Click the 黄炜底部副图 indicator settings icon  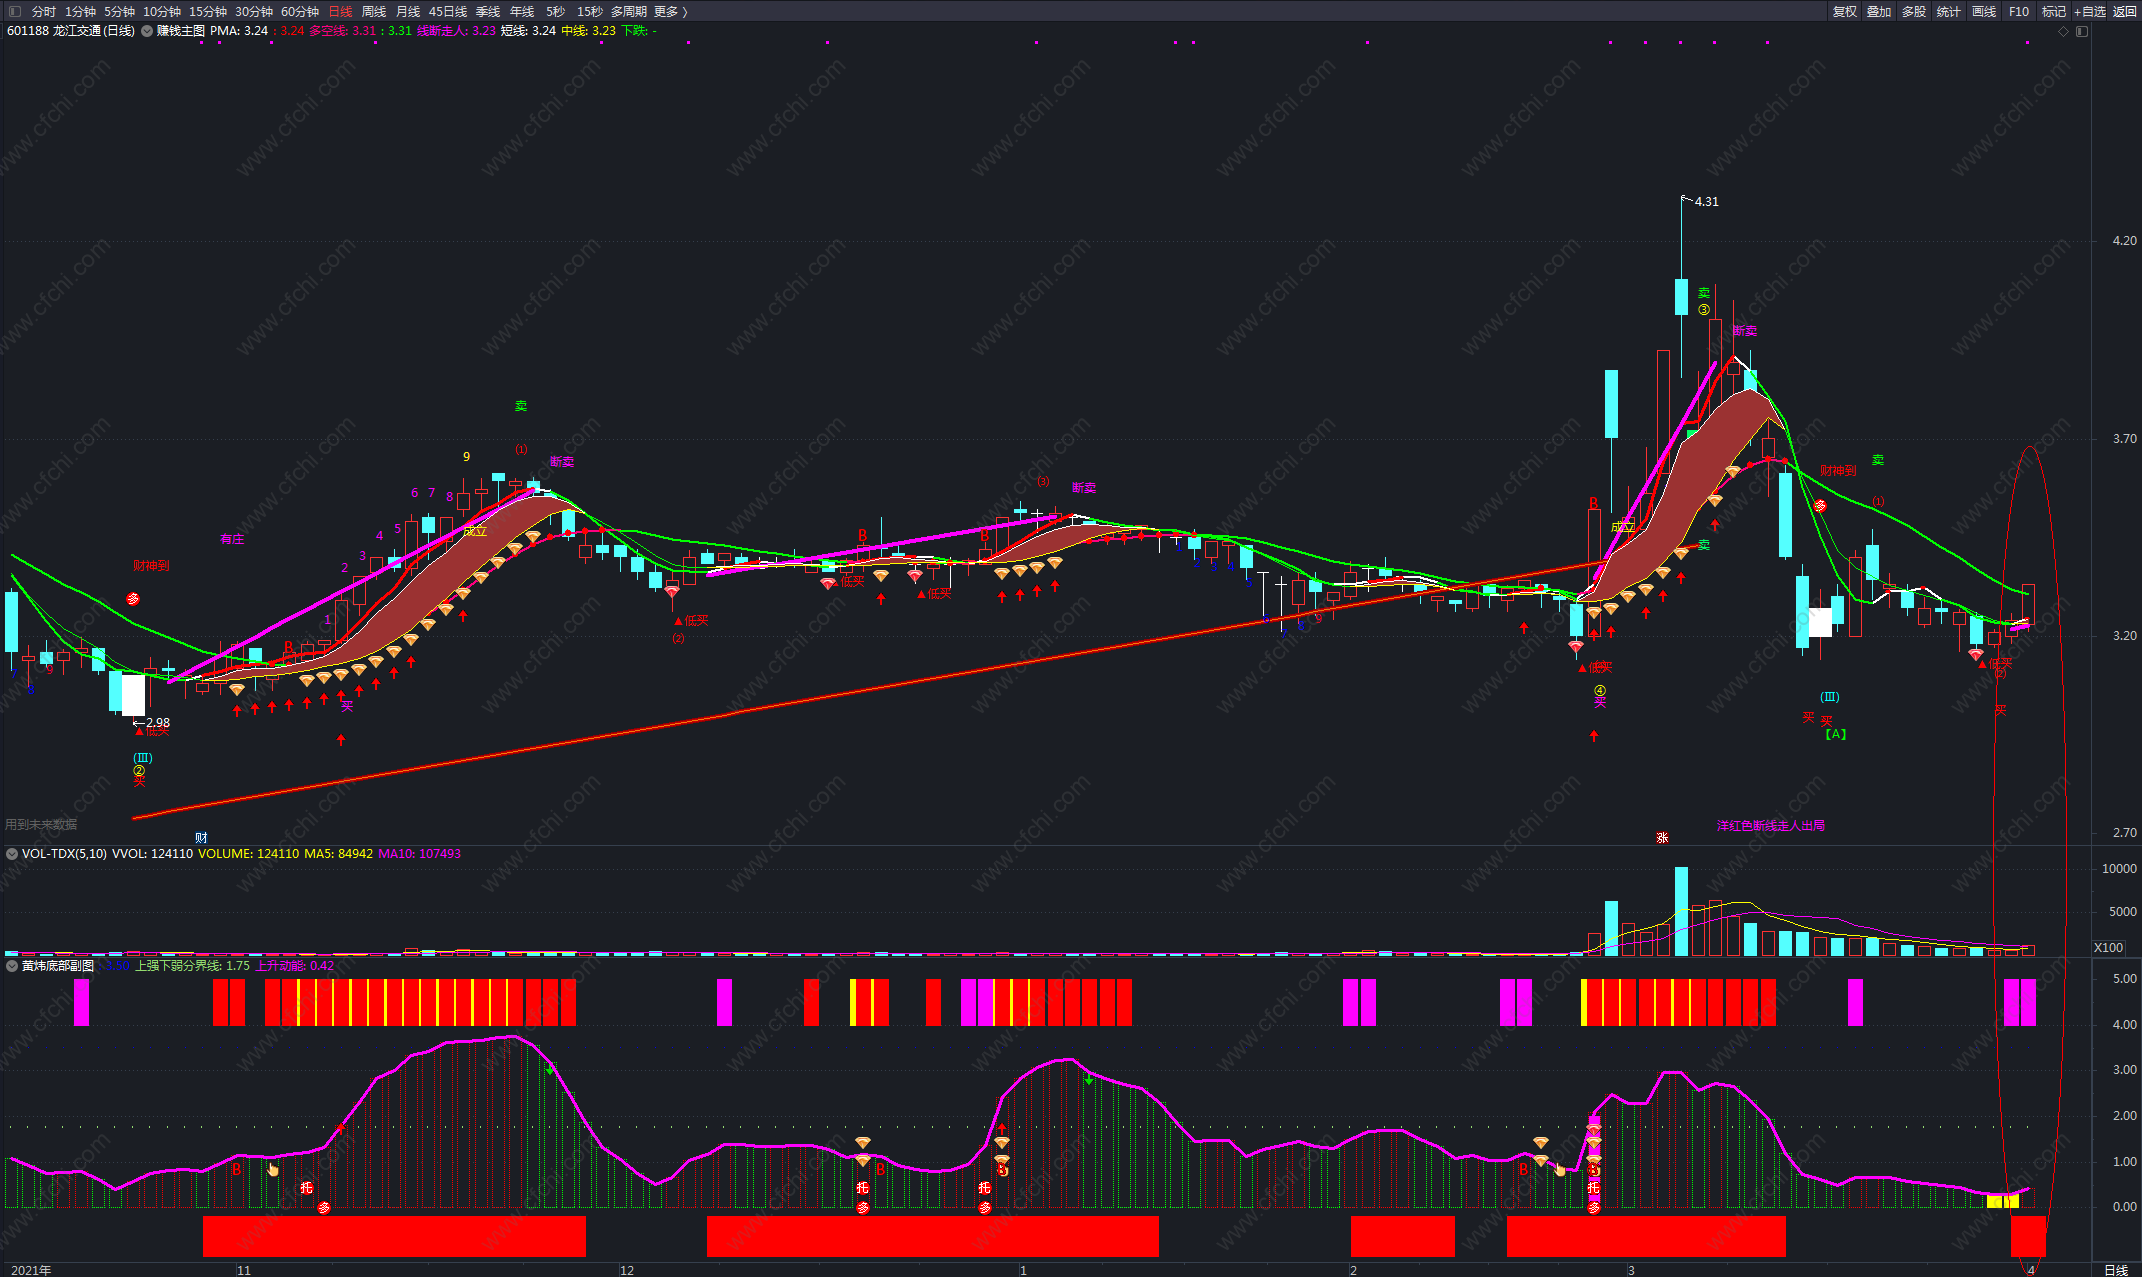[x=12, y=966]
